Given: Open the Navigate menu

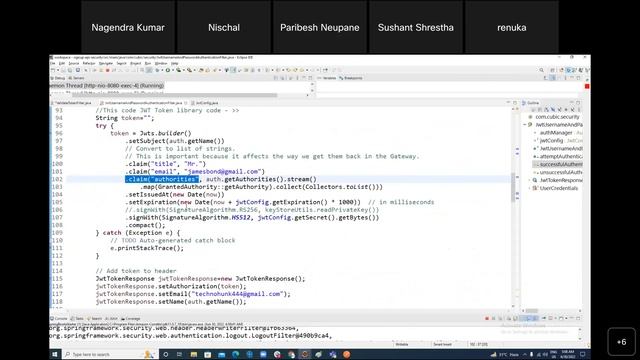Looking at the screenshot, I should pos(106,64).
